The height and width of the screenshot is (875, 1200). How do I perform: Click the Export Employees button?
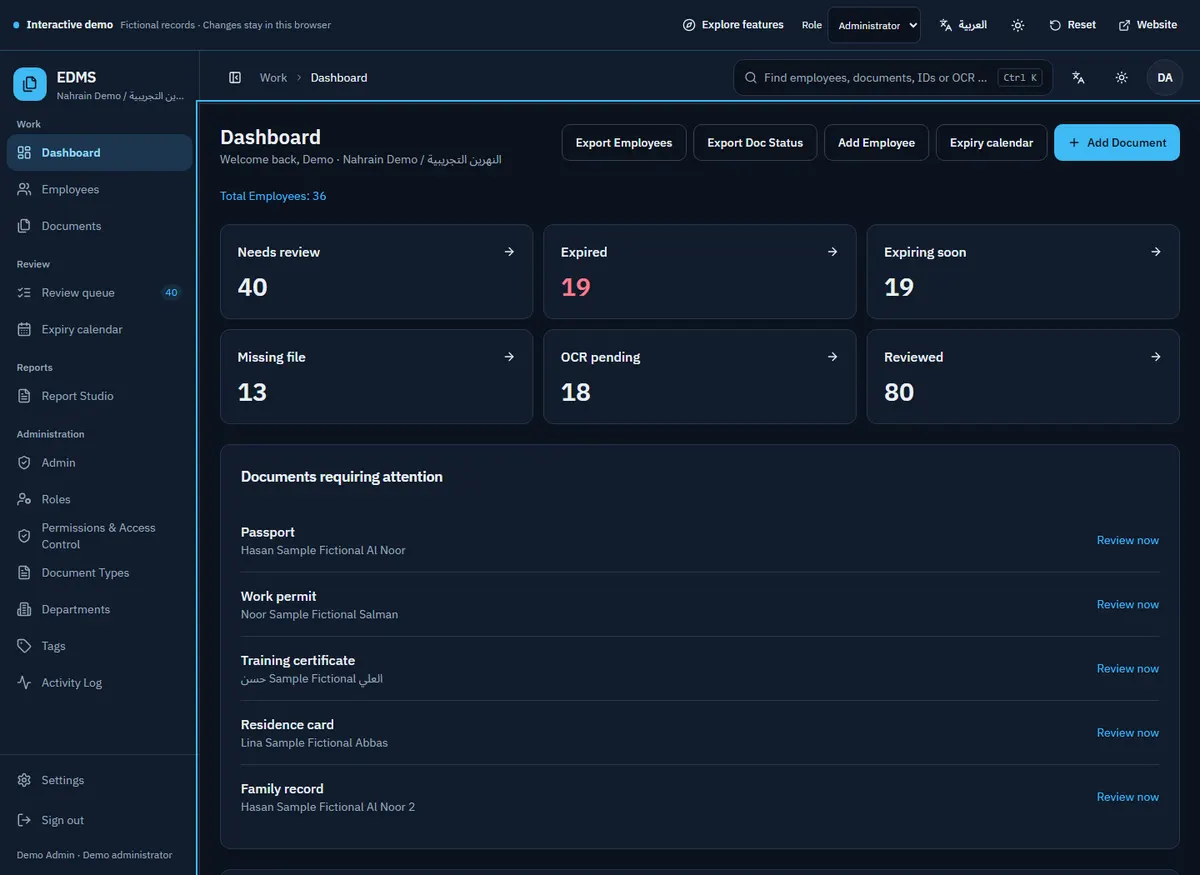pyautogui.click(x=624, y=143)
